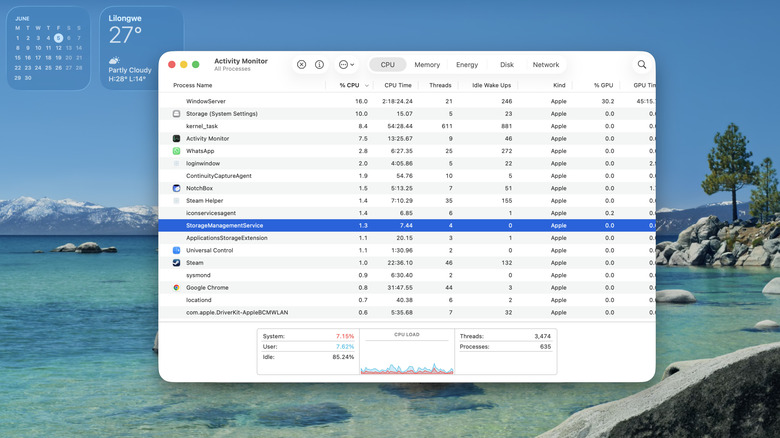Screen dimensions: 780x438
Task: Click the Idle 85.24% statistic
Action: 308,357
